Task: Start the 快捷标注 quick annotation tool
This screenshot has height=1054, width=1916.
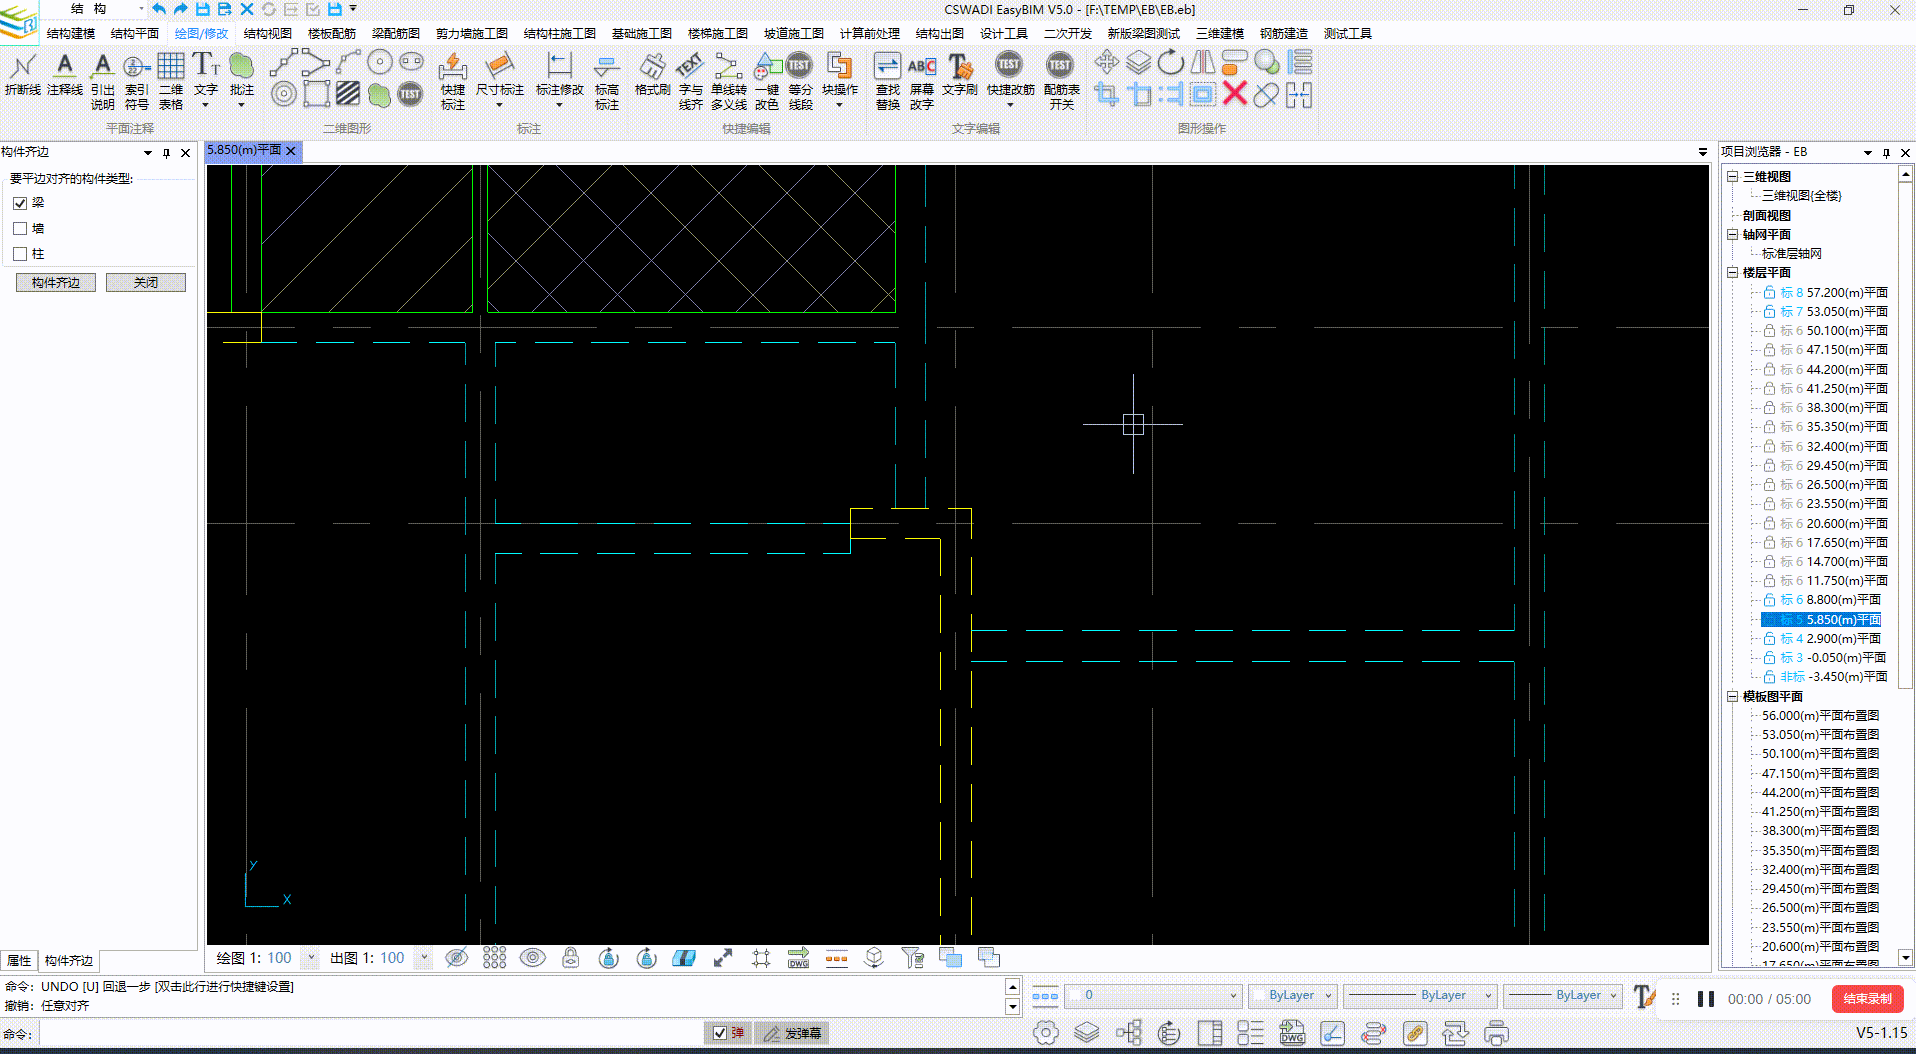Action: click(x=453, y=80)
